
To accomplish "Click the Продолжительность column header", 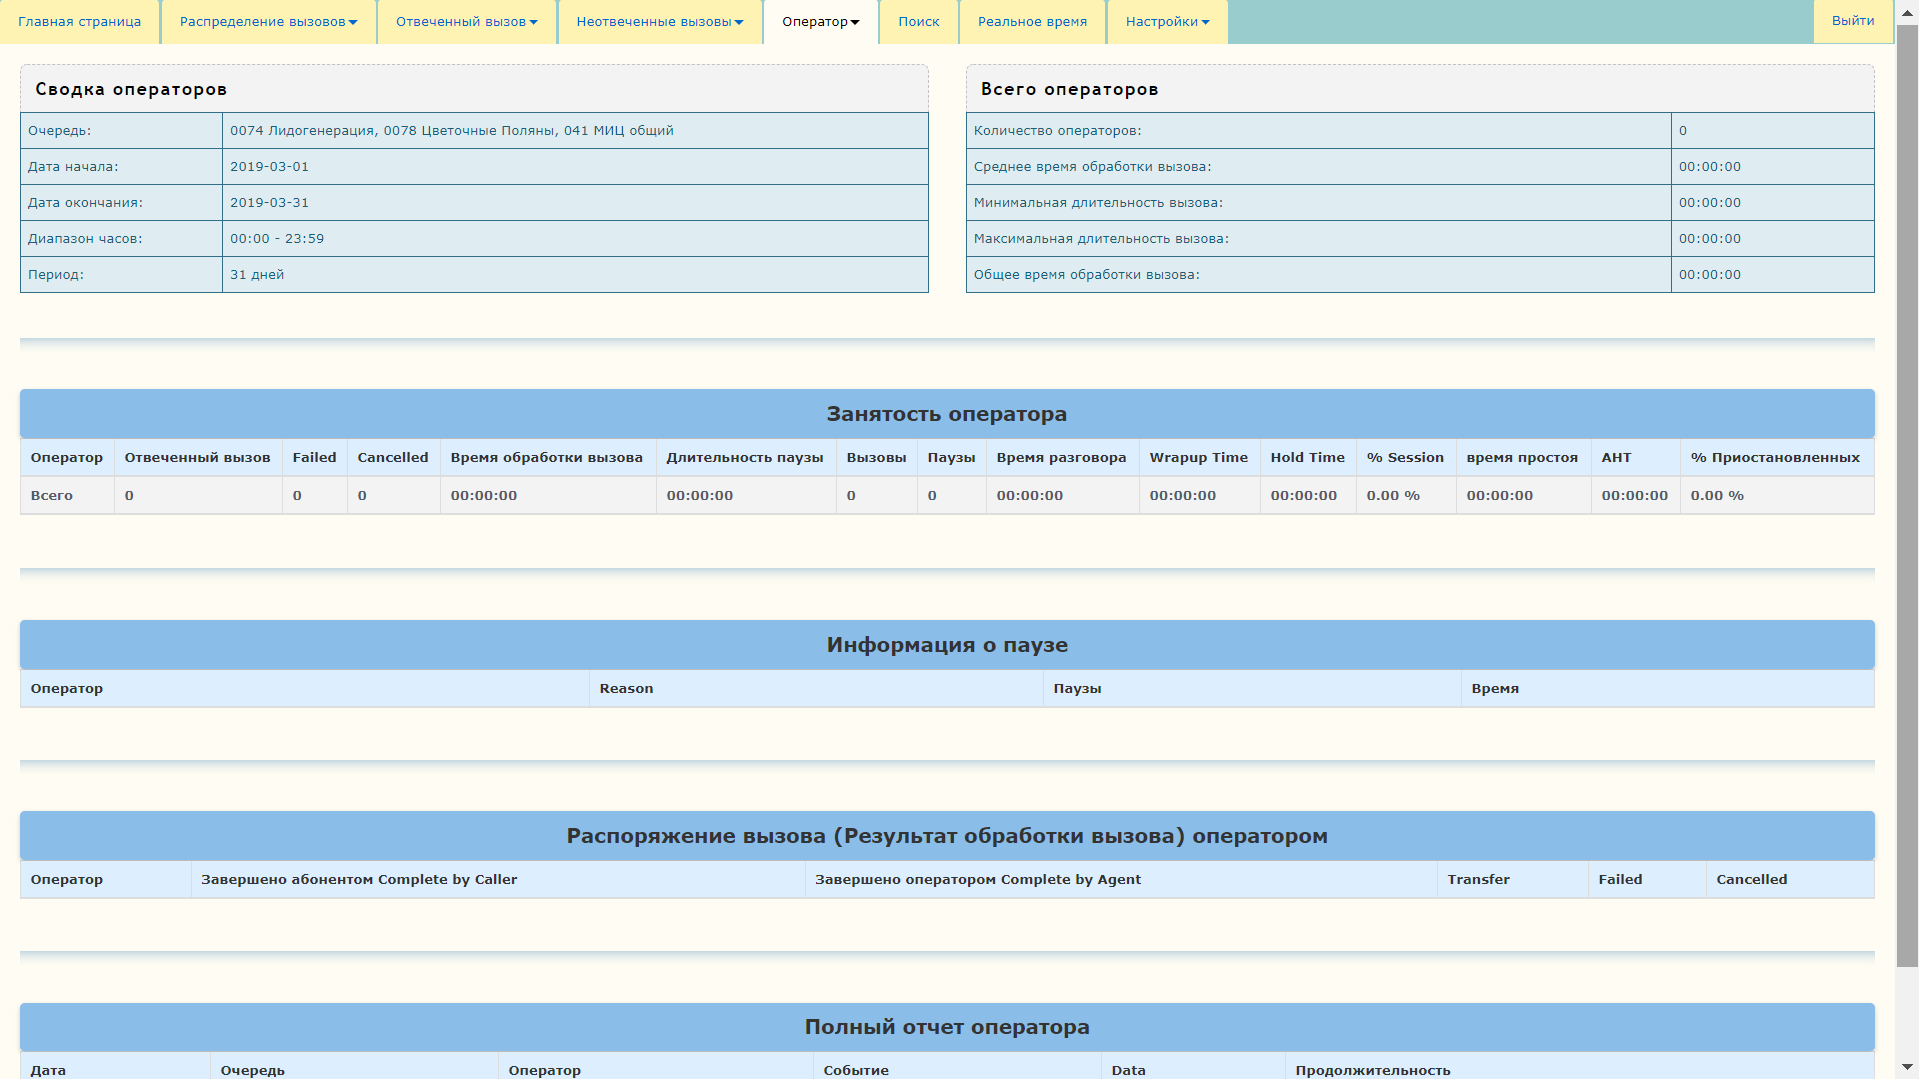I will 1373,1069.
